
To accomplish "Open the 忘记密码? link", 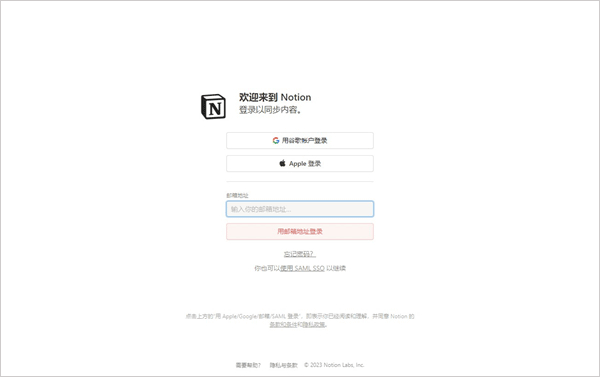I will [x=300, y=254].
